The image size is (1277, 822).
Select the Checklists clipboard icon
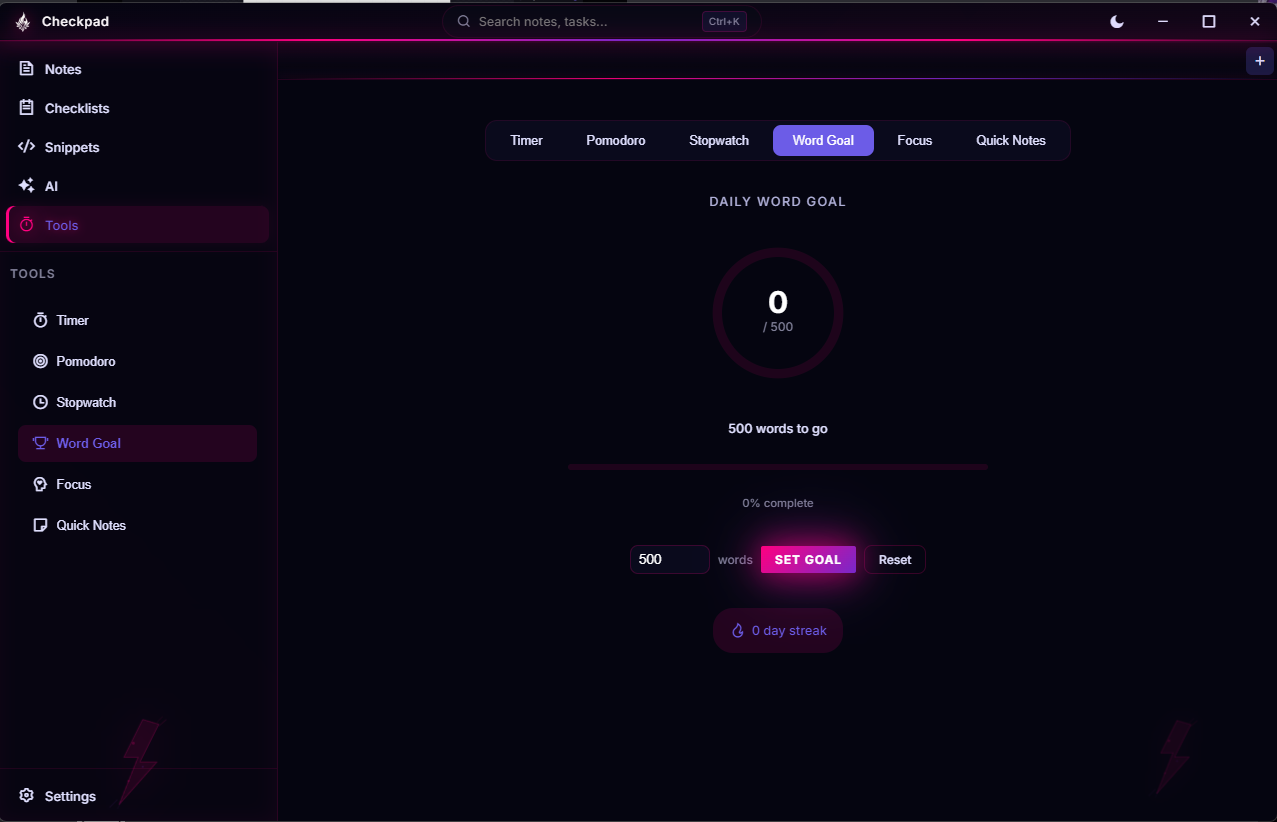click(x=25, y=108)
